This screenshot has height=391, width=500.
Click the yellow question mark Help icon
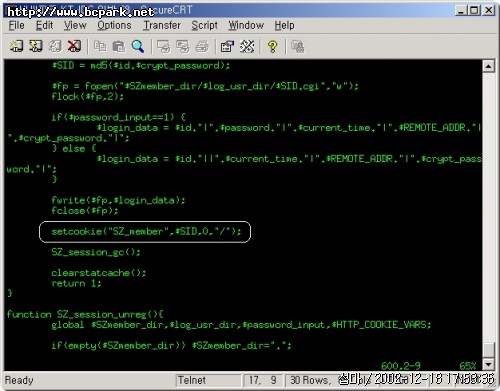click(272, 46)
